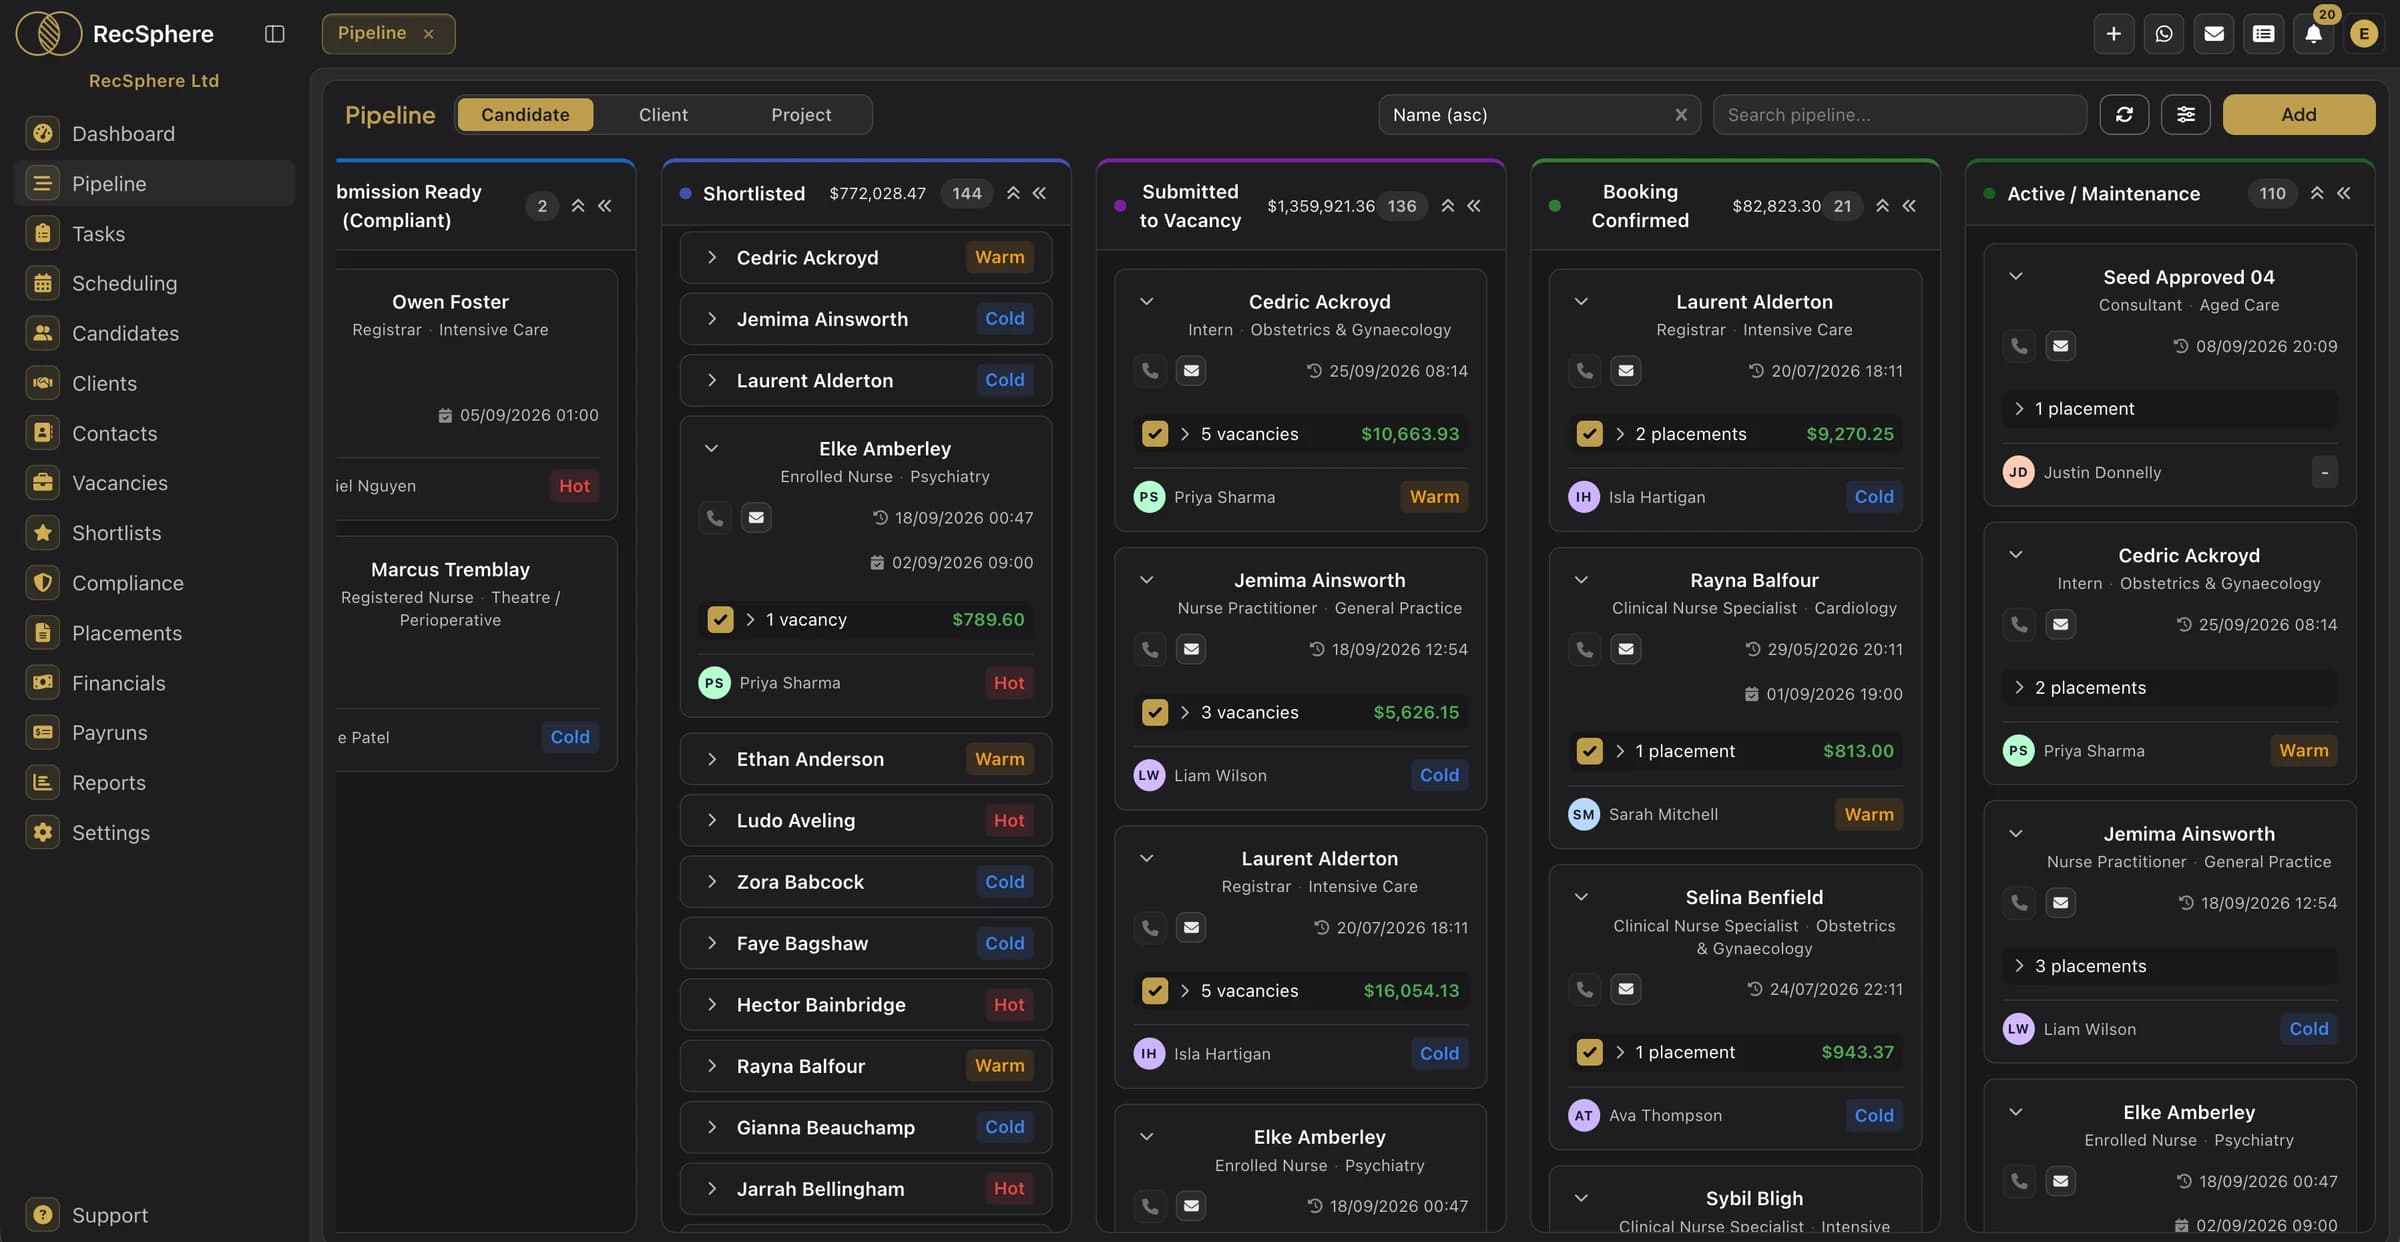Toggle the sidebar collapse icon
Viewport: 2400px width, 1242px height.
274,34
